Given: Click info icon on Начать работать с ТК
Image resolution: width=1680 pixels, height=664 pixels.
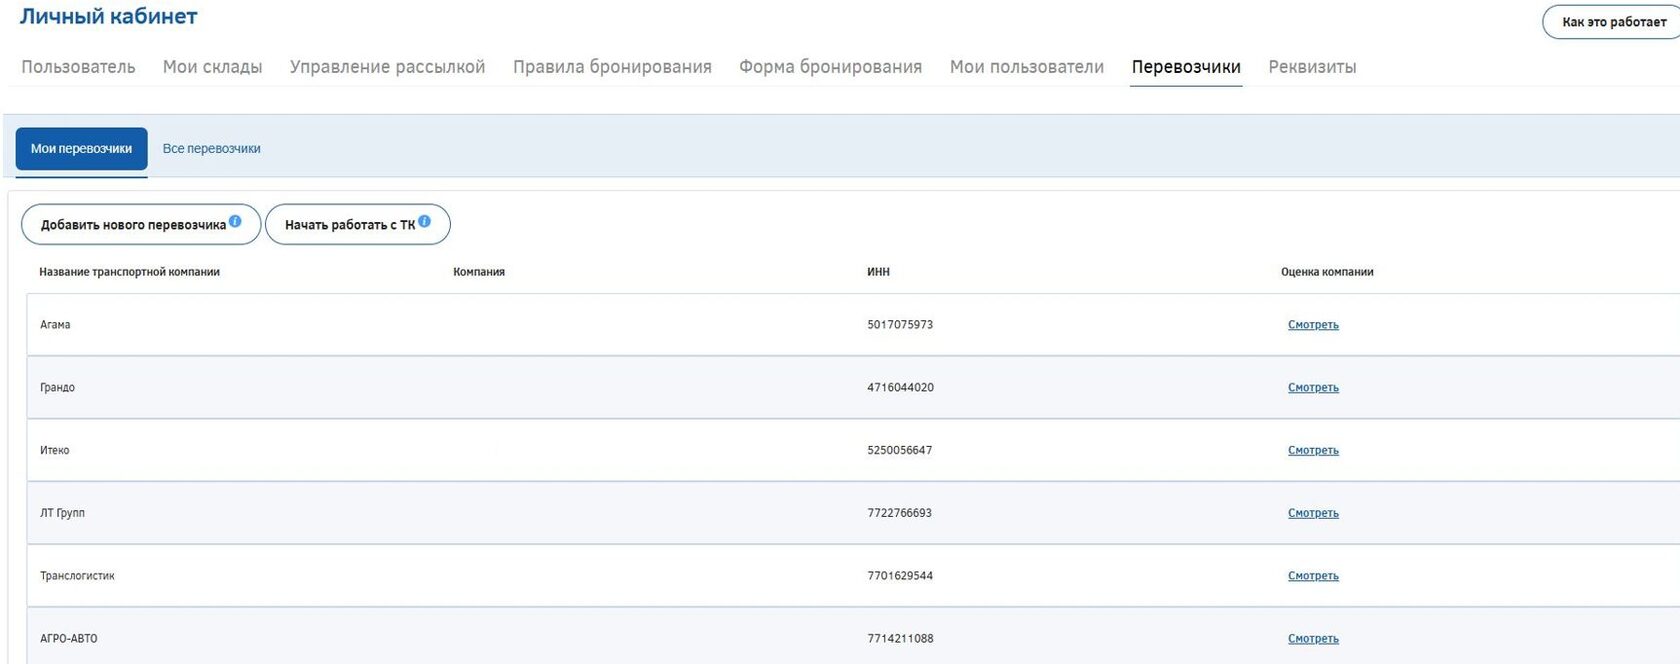Looking at the screenshot, I should tap(424, 221).
